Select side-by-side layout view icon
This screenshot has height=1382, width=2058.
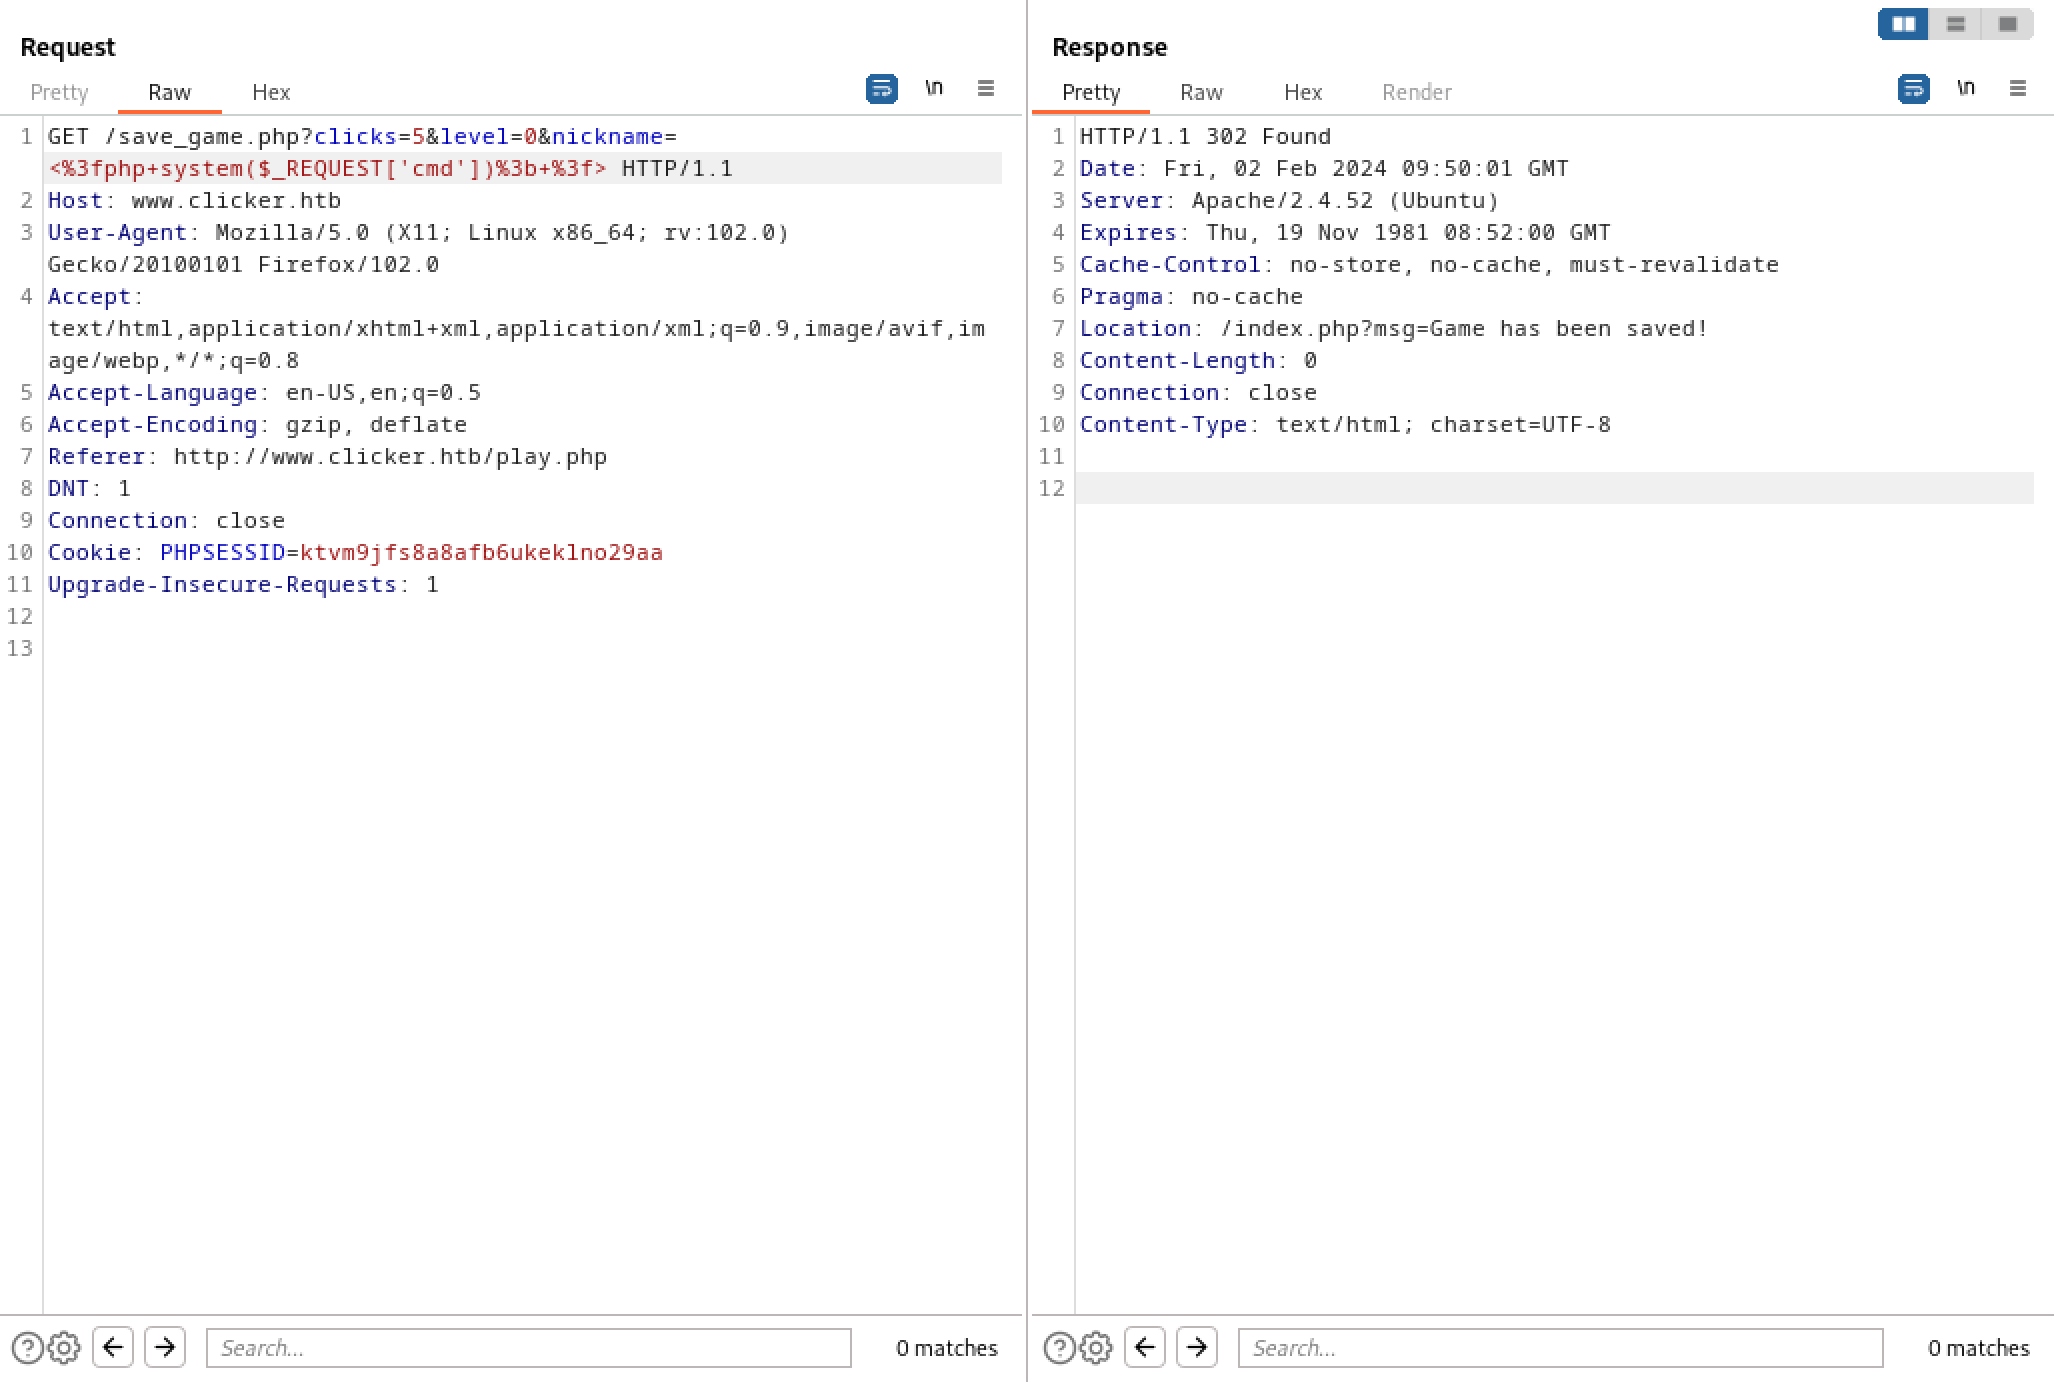coord(1904,24)
